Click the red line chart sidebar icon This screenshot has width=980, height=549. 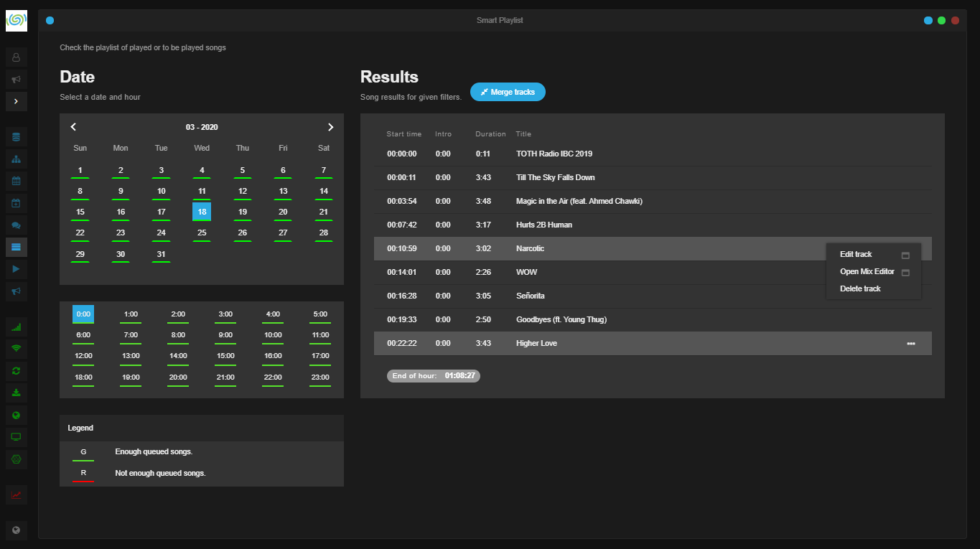pyautogui.click(x=16, y=495)
